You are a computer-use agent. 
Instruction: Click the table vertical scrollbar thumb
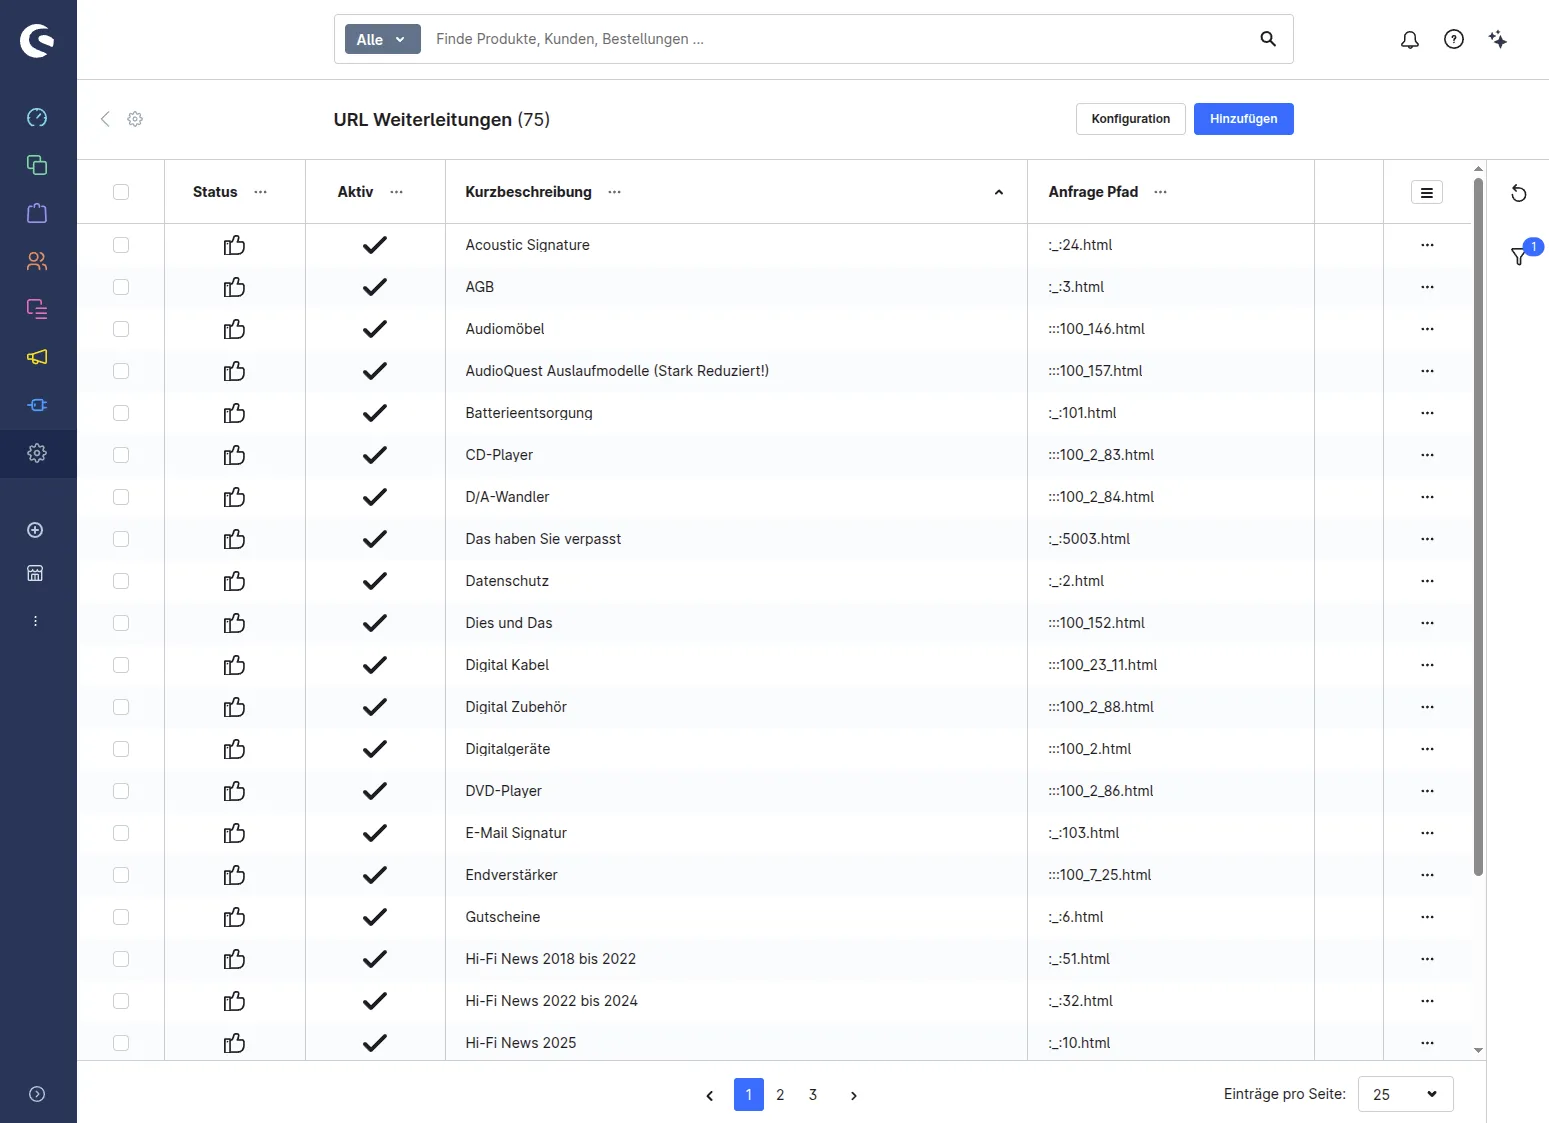coord(1478,527)
